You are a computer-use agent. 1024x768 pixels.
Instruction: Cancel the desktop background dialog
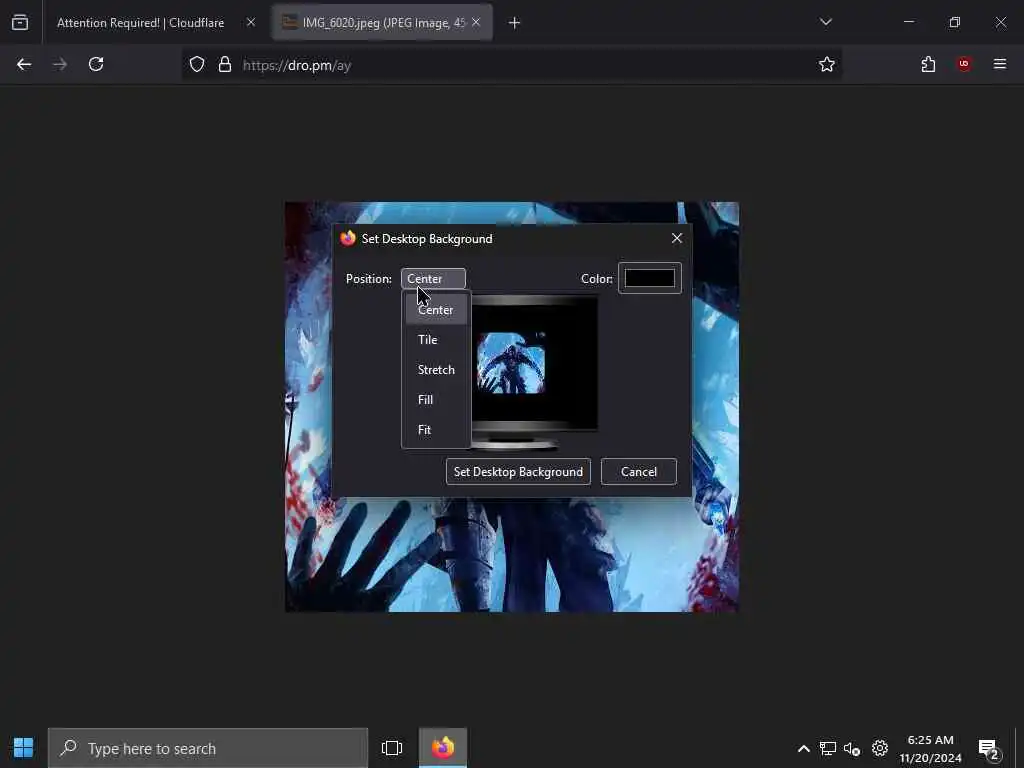[639, 472]
